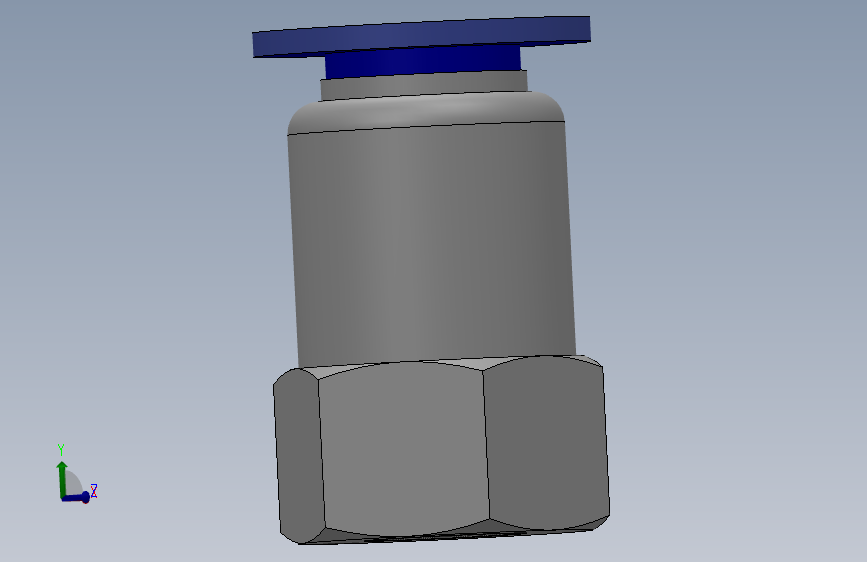The width and height of the screenshot is (867, 562).
Task: Select the gray cylindrical body of the fitting
Action: [x=431, y=238]
